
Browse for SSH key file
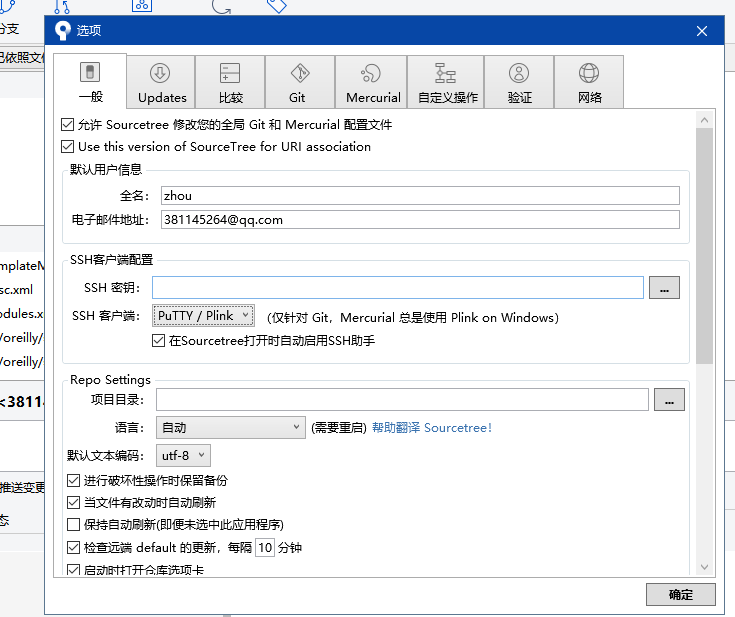click(x=664, y=287)
